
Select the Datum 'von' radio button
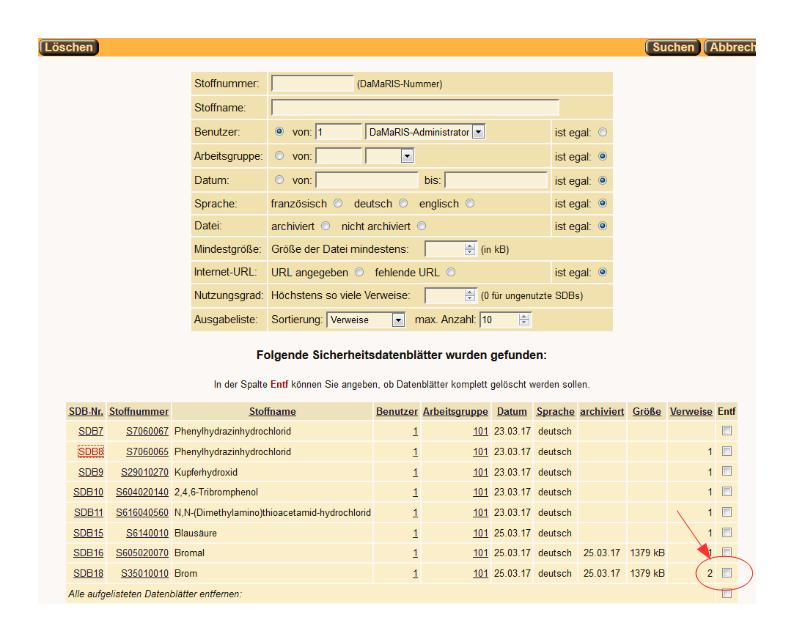point(279,180)
